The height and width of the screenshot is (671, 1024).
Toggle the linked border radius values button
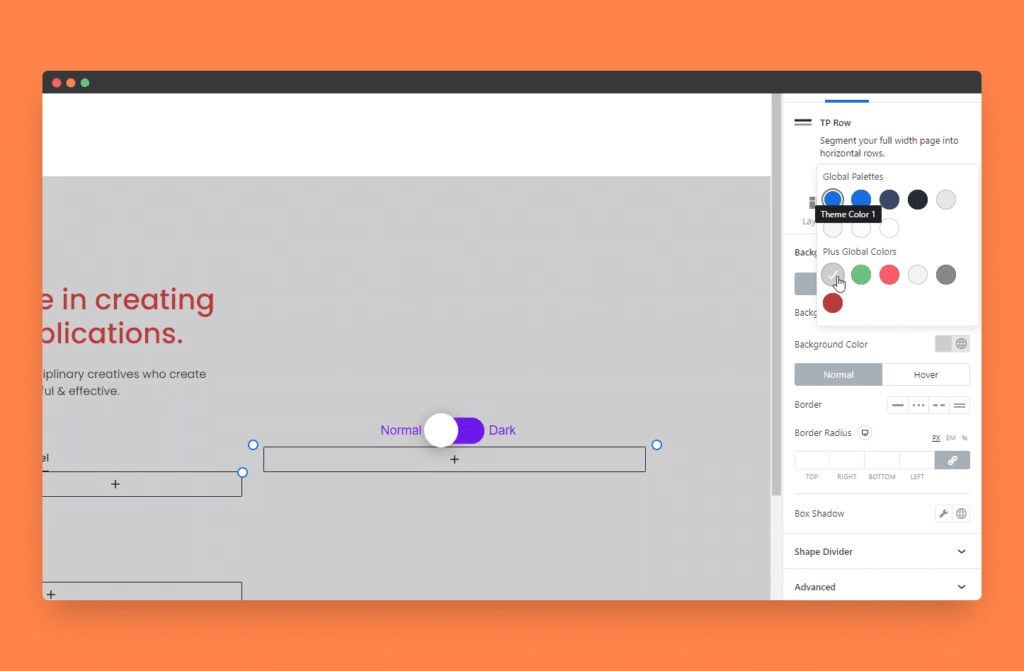click(952, 460)
